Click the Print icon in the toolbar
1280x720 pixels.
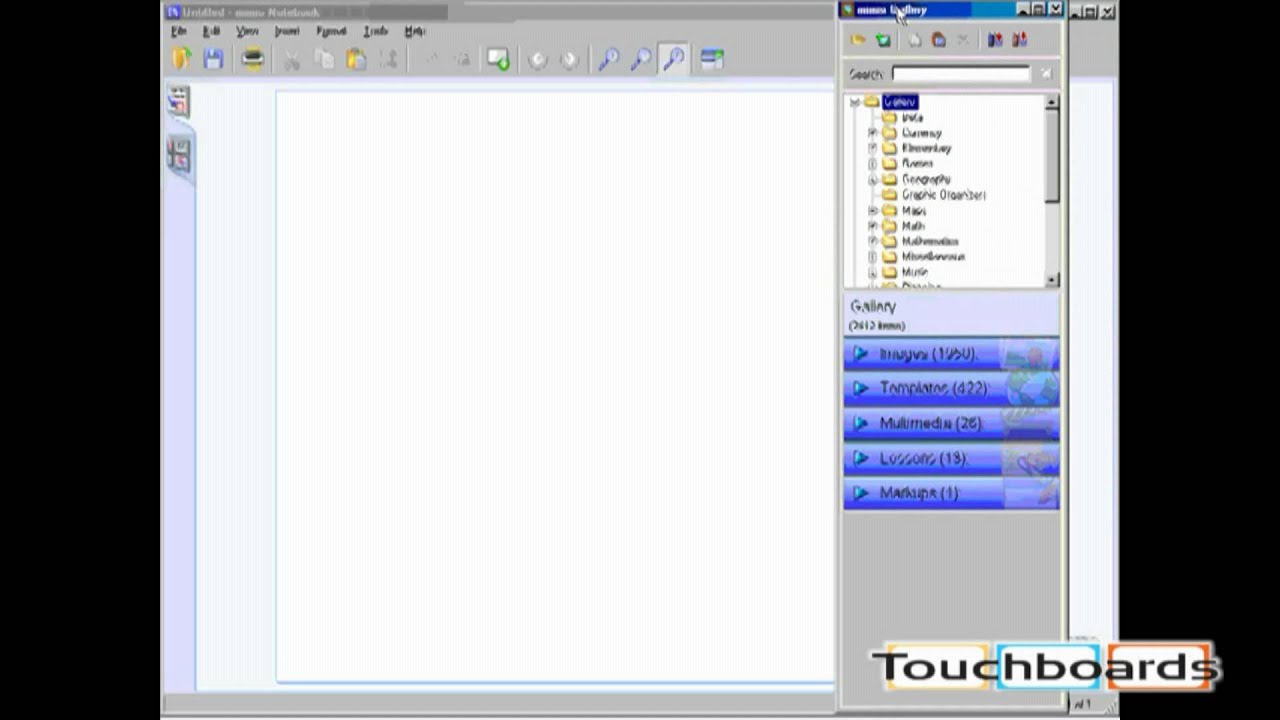point(252,60)
